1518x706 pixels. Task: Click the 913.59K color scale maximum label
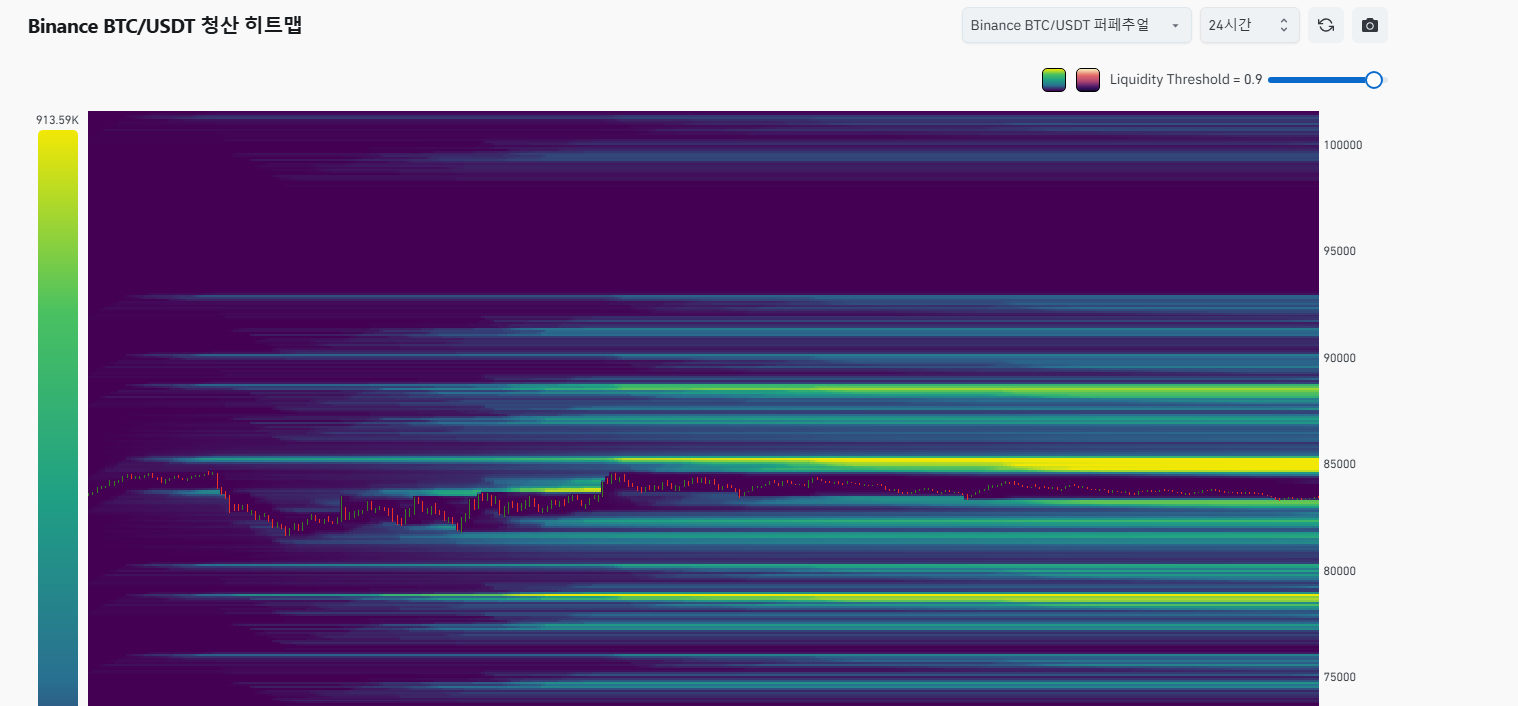point(57,120)
